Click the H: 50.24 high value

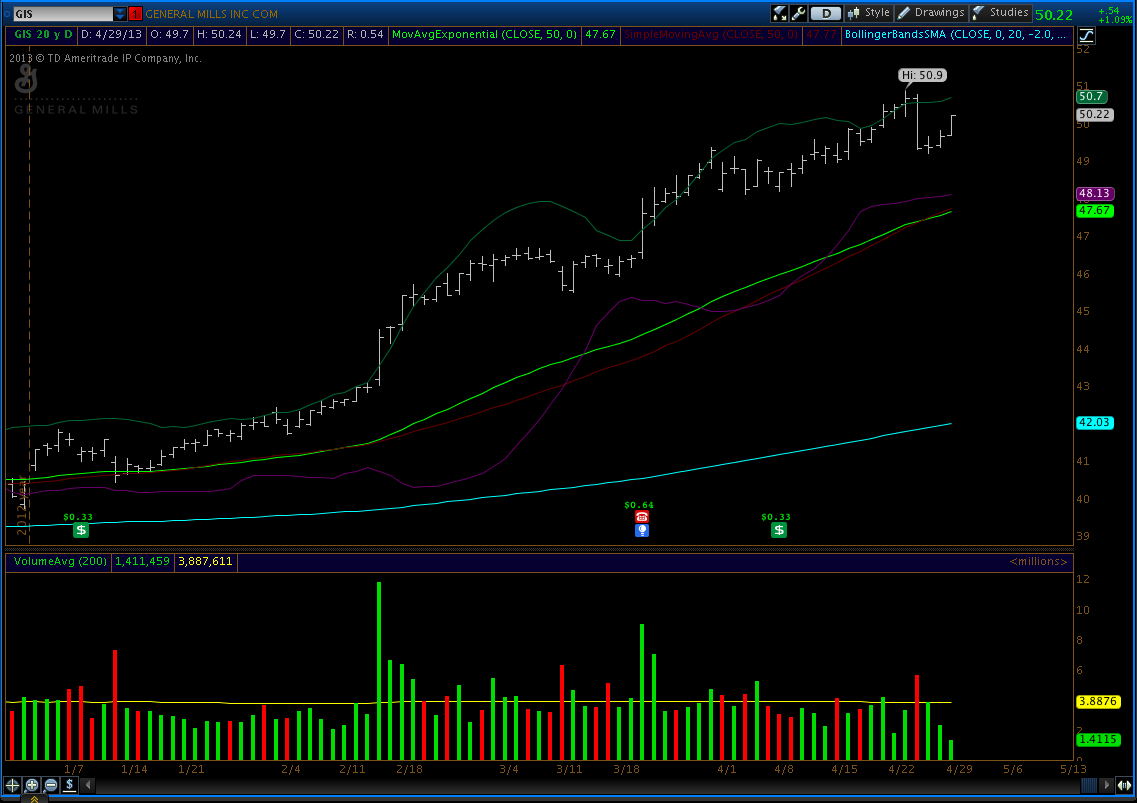(219, 34)
